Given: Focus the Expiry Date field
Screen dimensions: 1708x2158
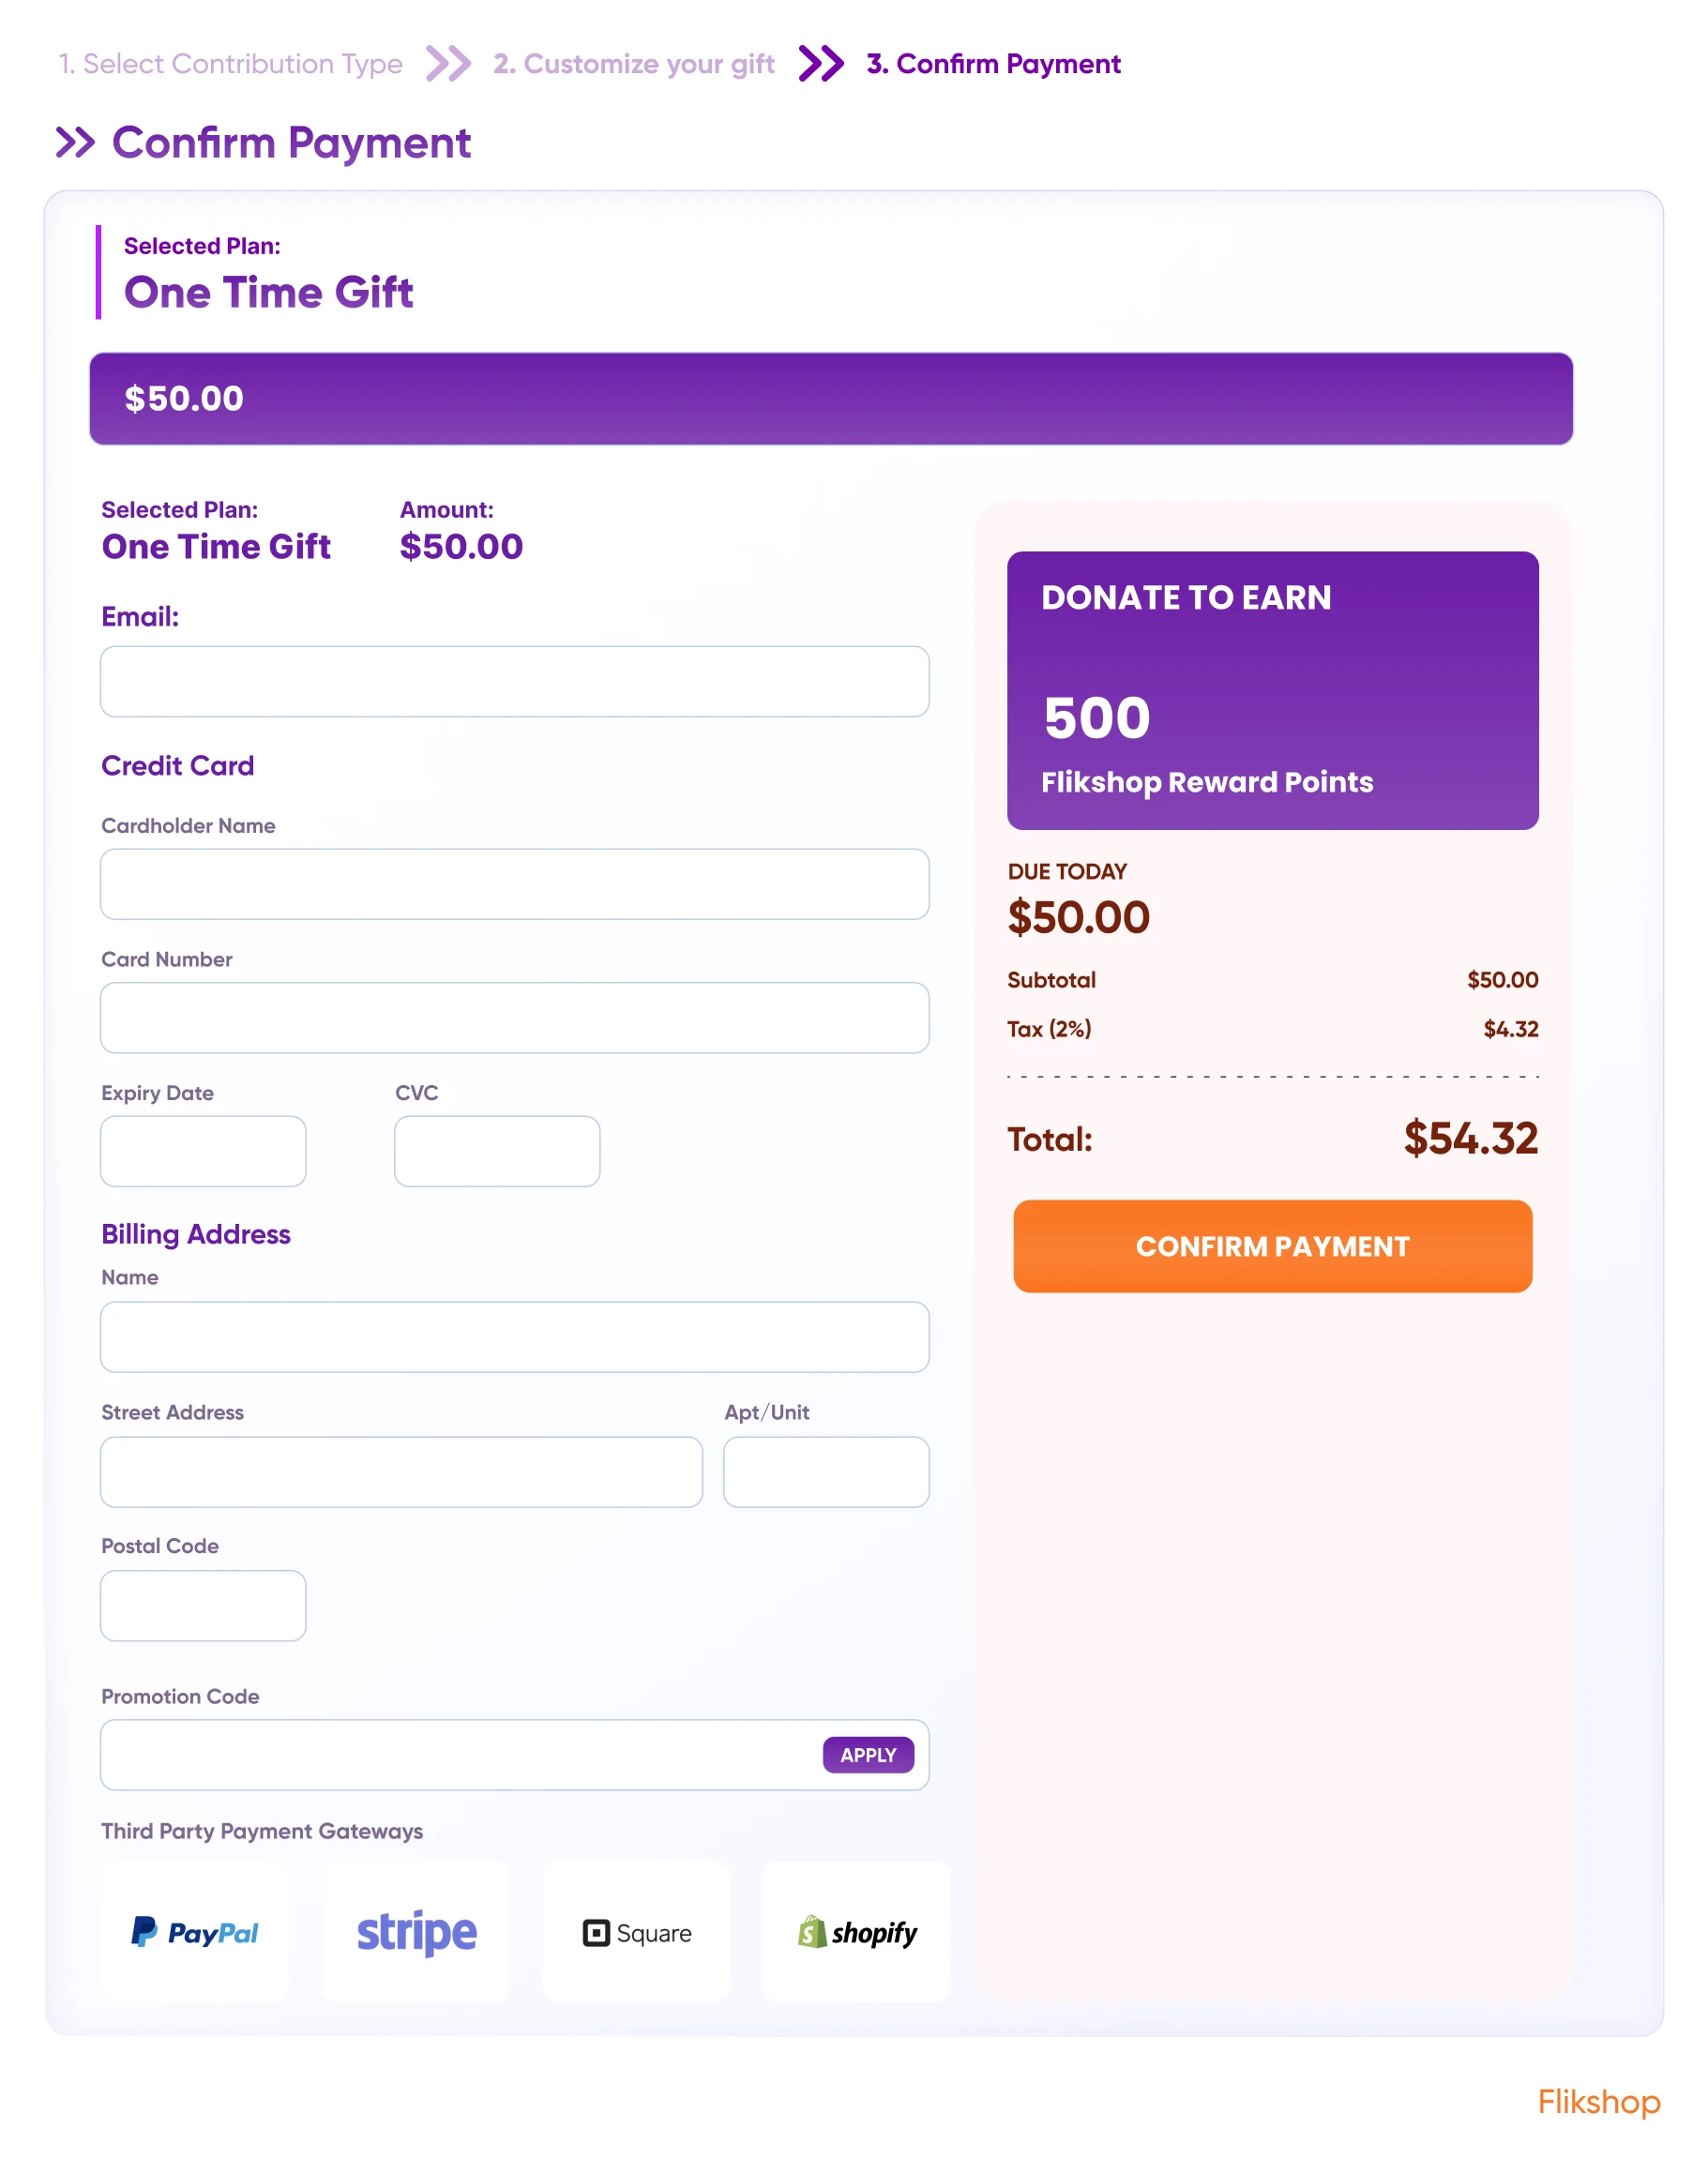Looking at the screenshot, I should click(x=203, y=1151).
